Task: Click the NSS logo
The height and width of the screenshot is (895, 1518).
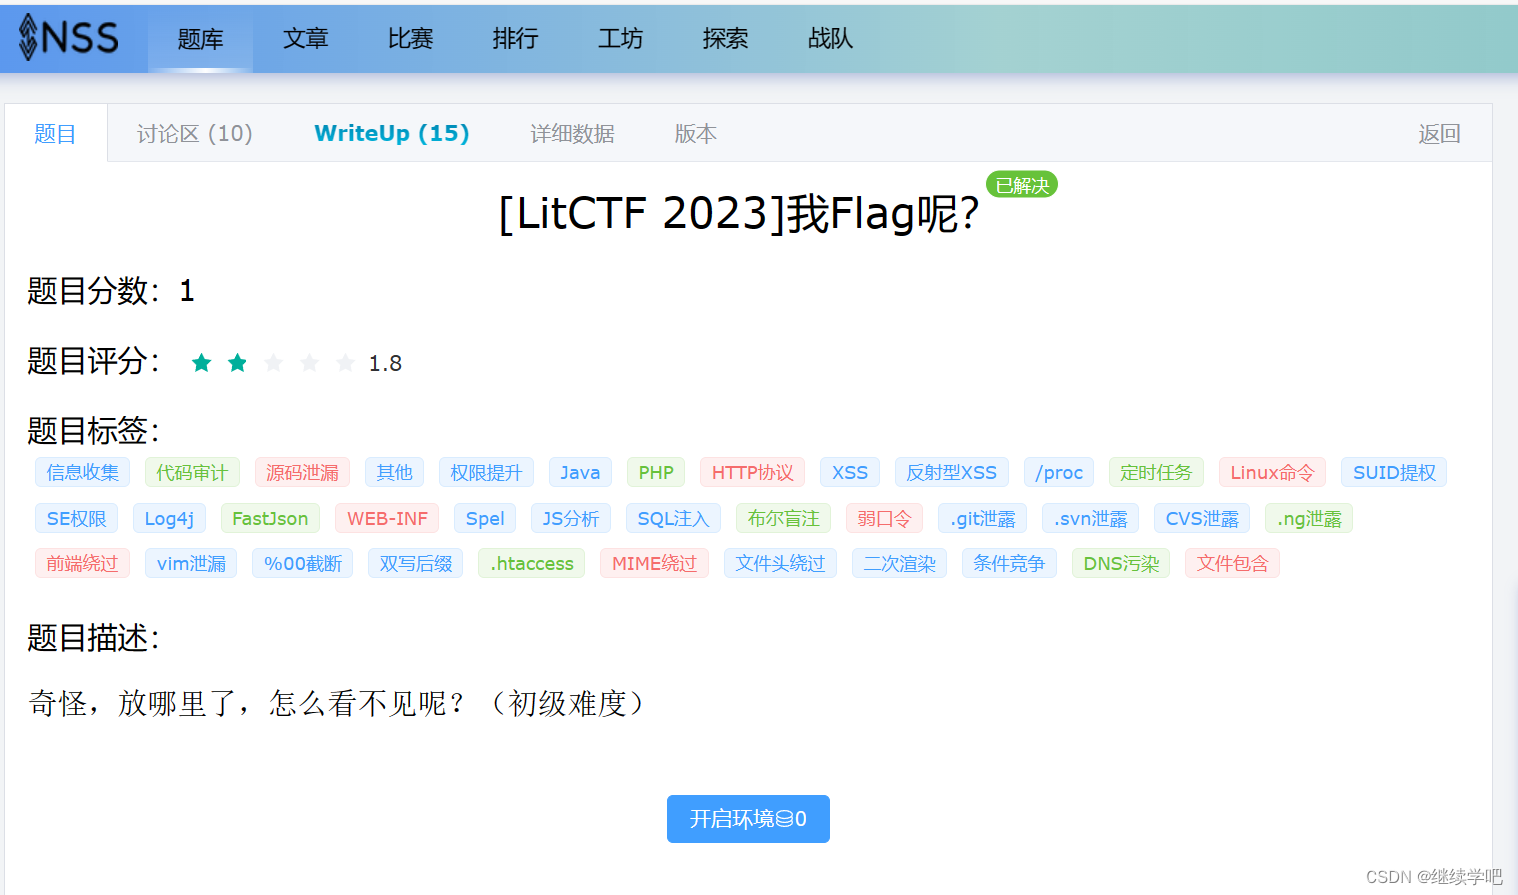Action: [68, 38]
